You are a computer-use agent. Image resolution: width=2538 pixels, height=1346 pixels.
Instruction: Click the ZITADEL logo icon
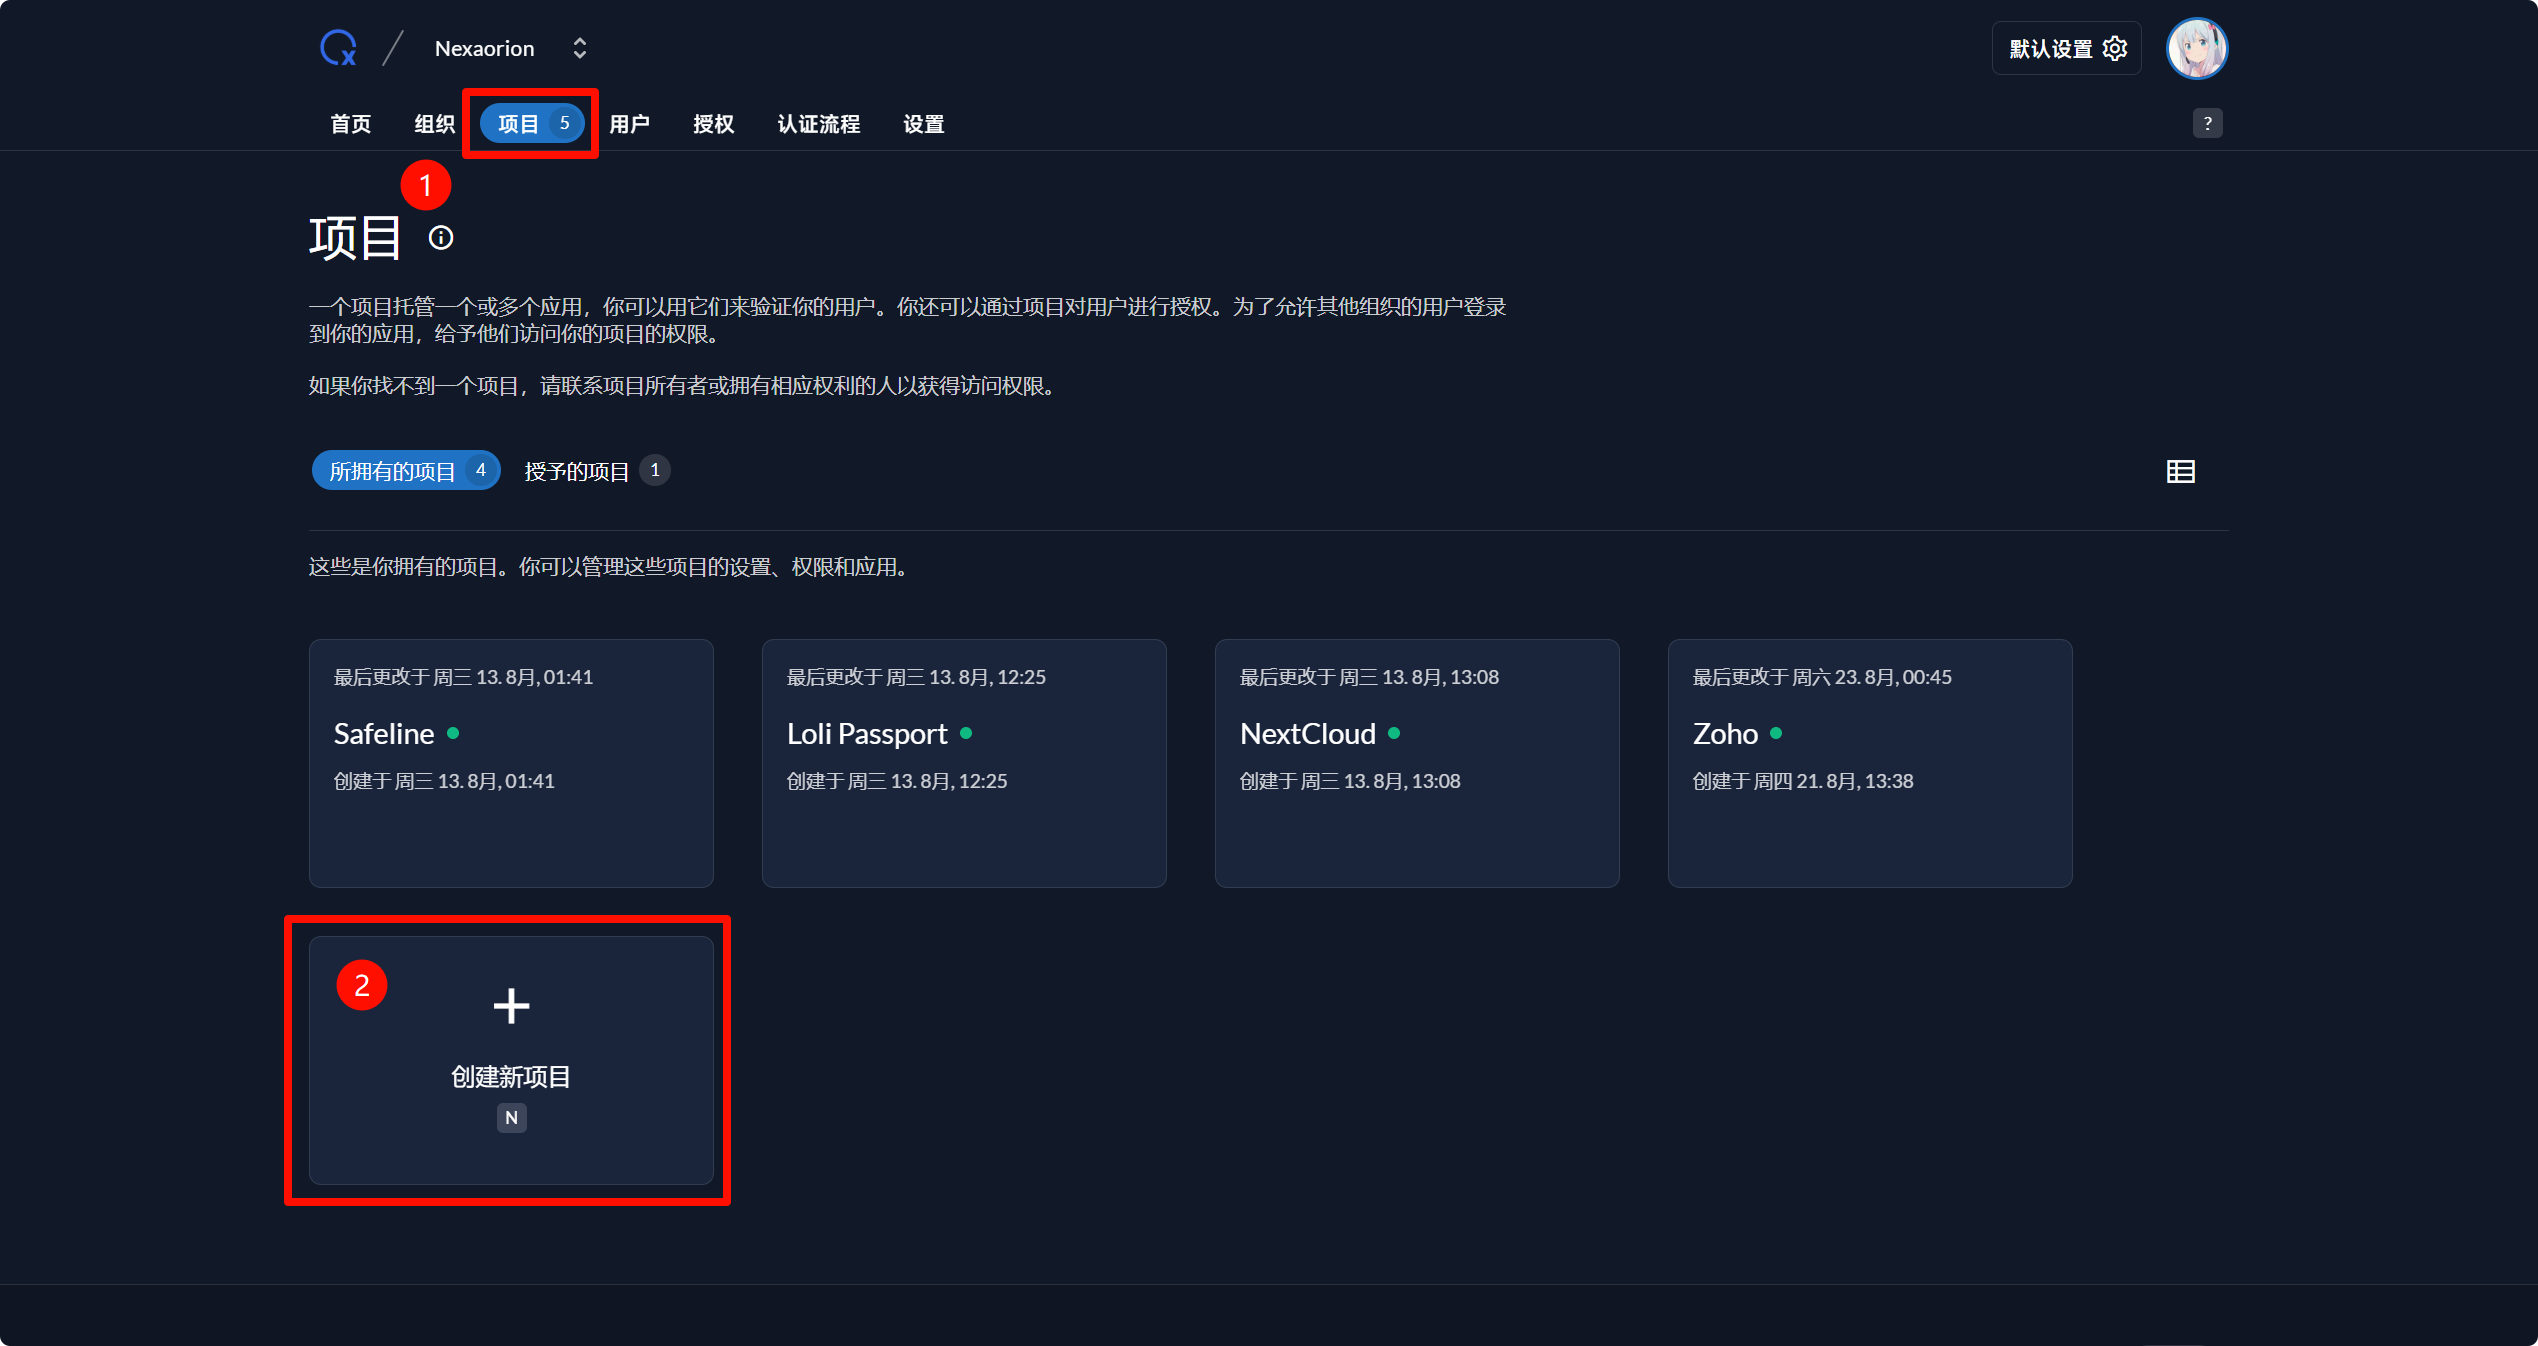click(338, 48)
